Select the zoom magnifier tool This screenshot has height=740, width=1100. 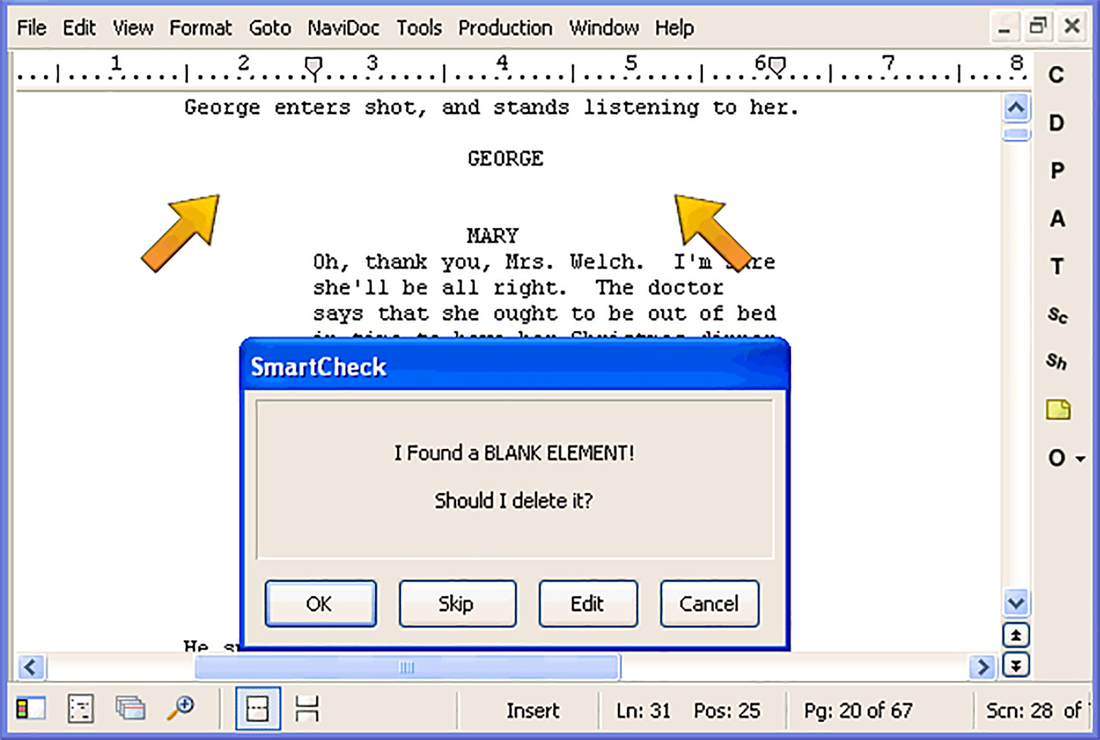click(182, 708)
